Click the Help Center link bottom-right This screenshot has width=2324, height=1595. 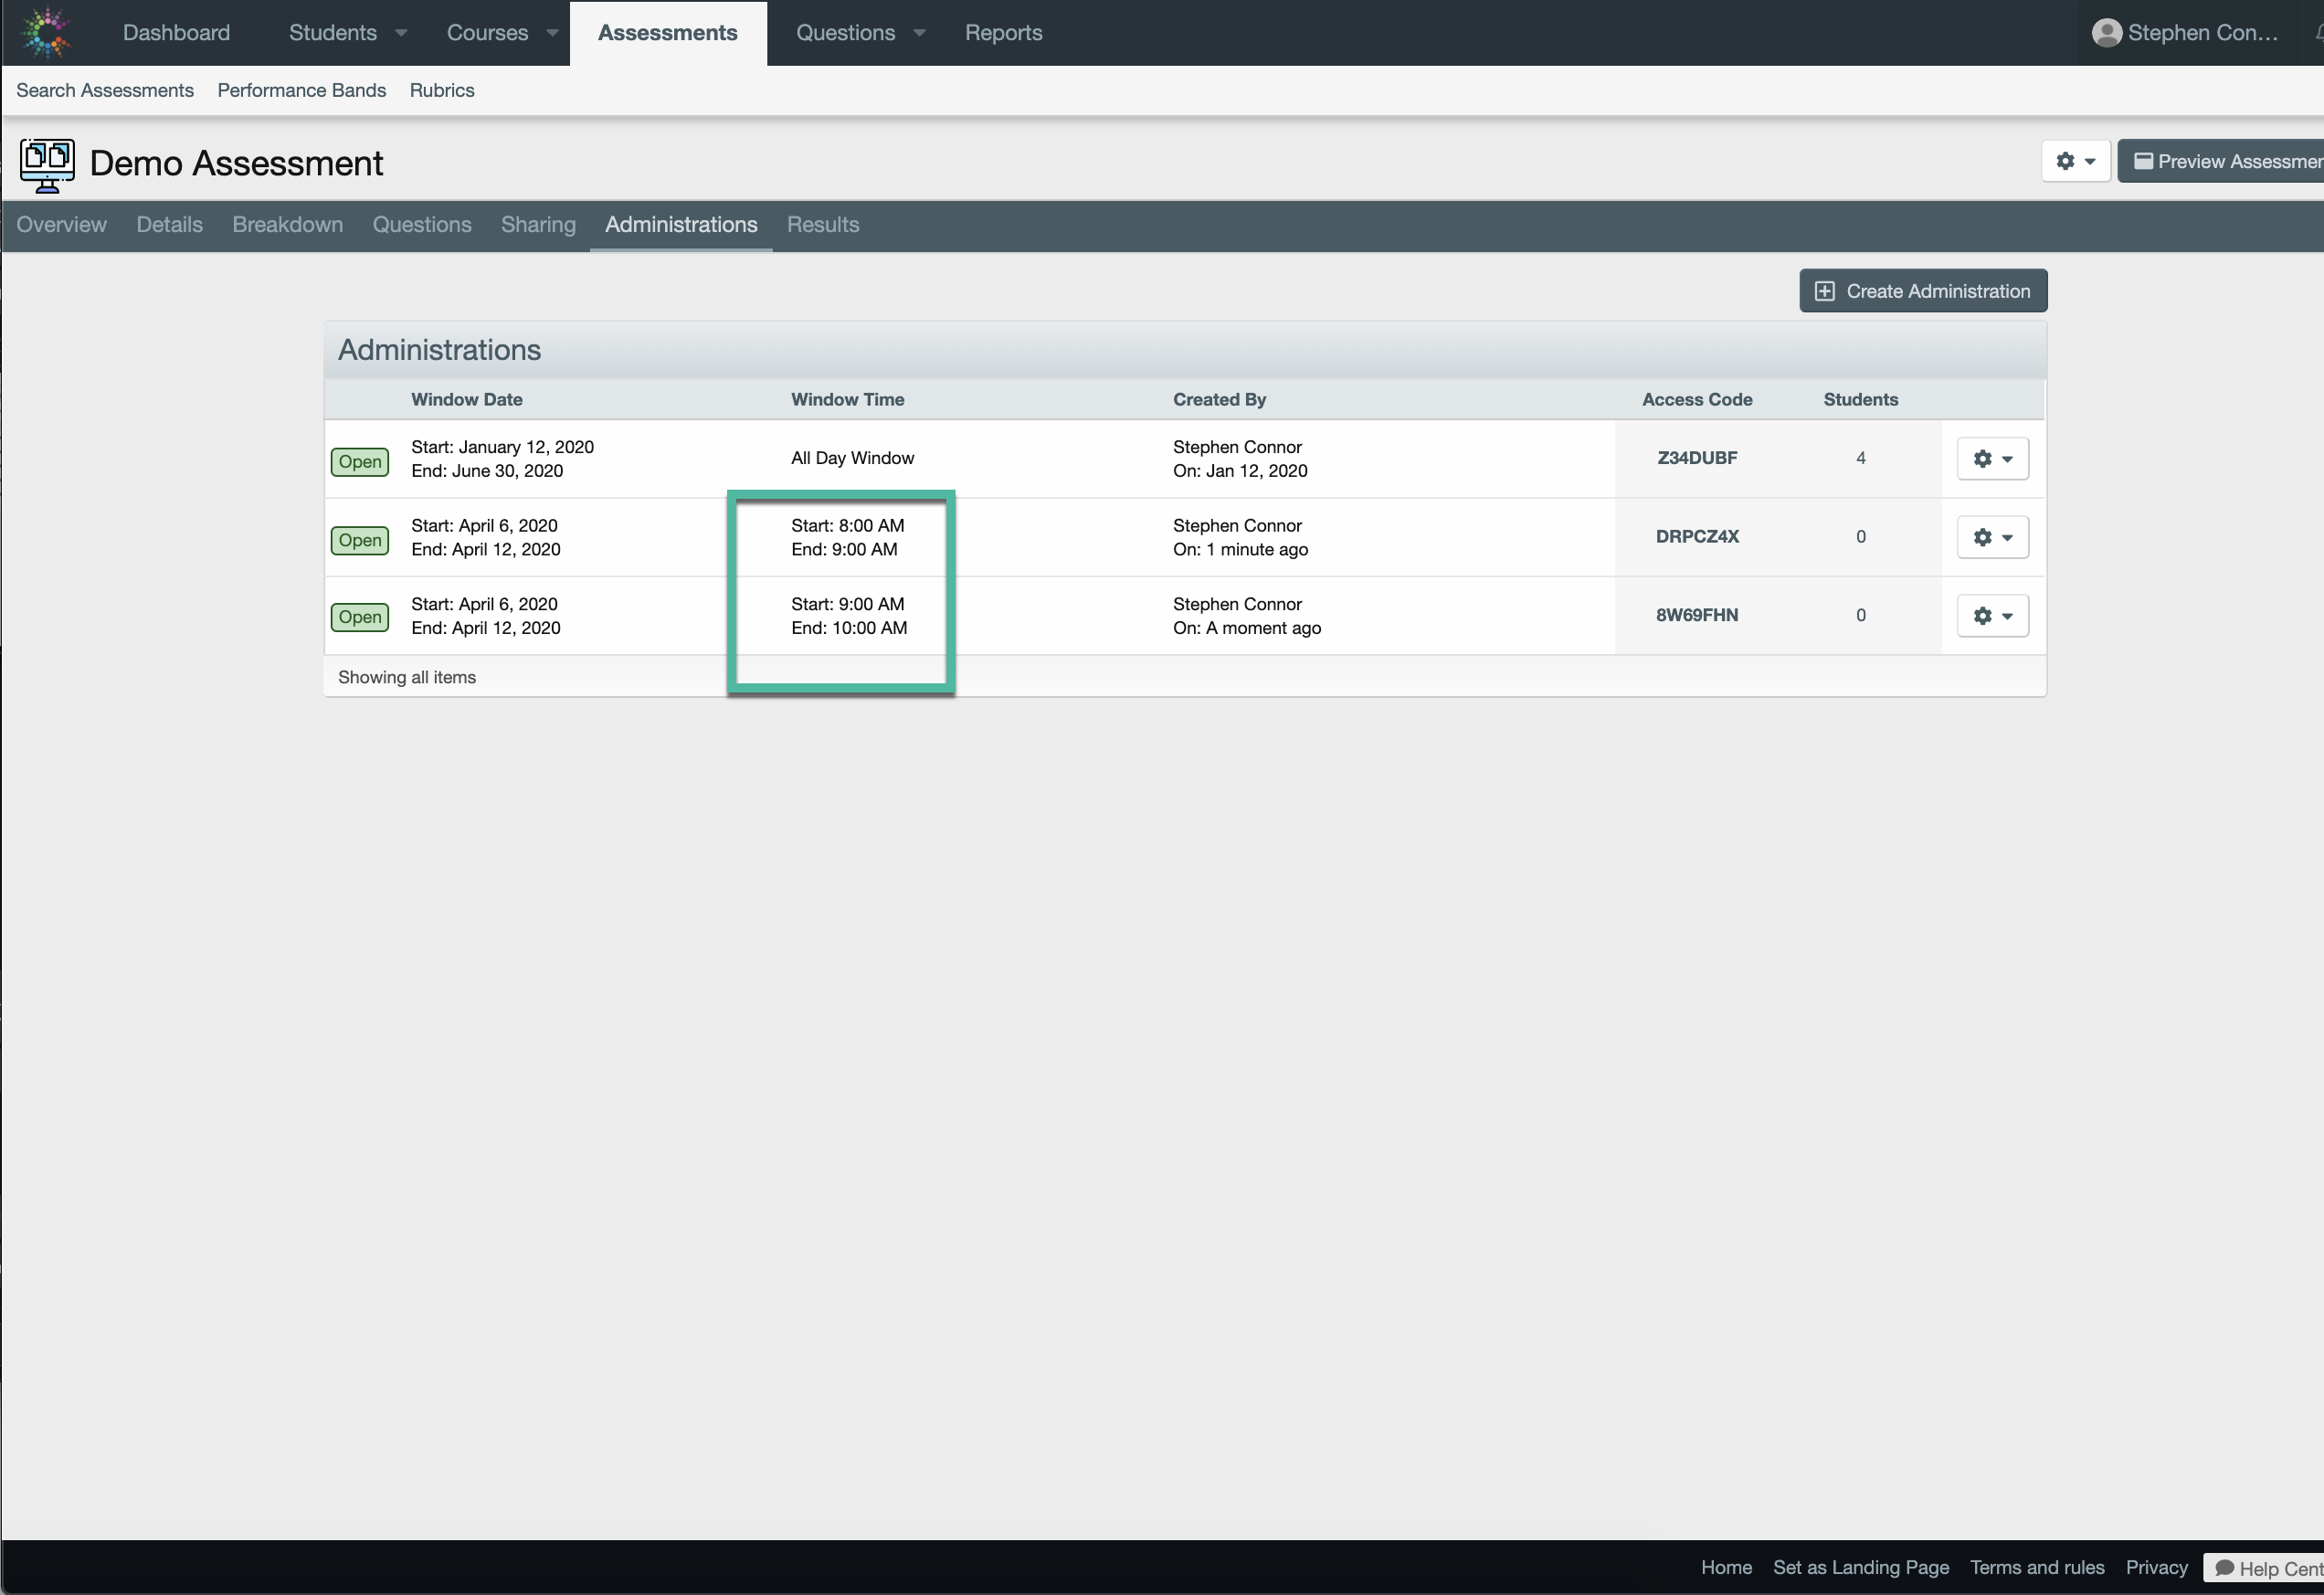point(2269,1569)
